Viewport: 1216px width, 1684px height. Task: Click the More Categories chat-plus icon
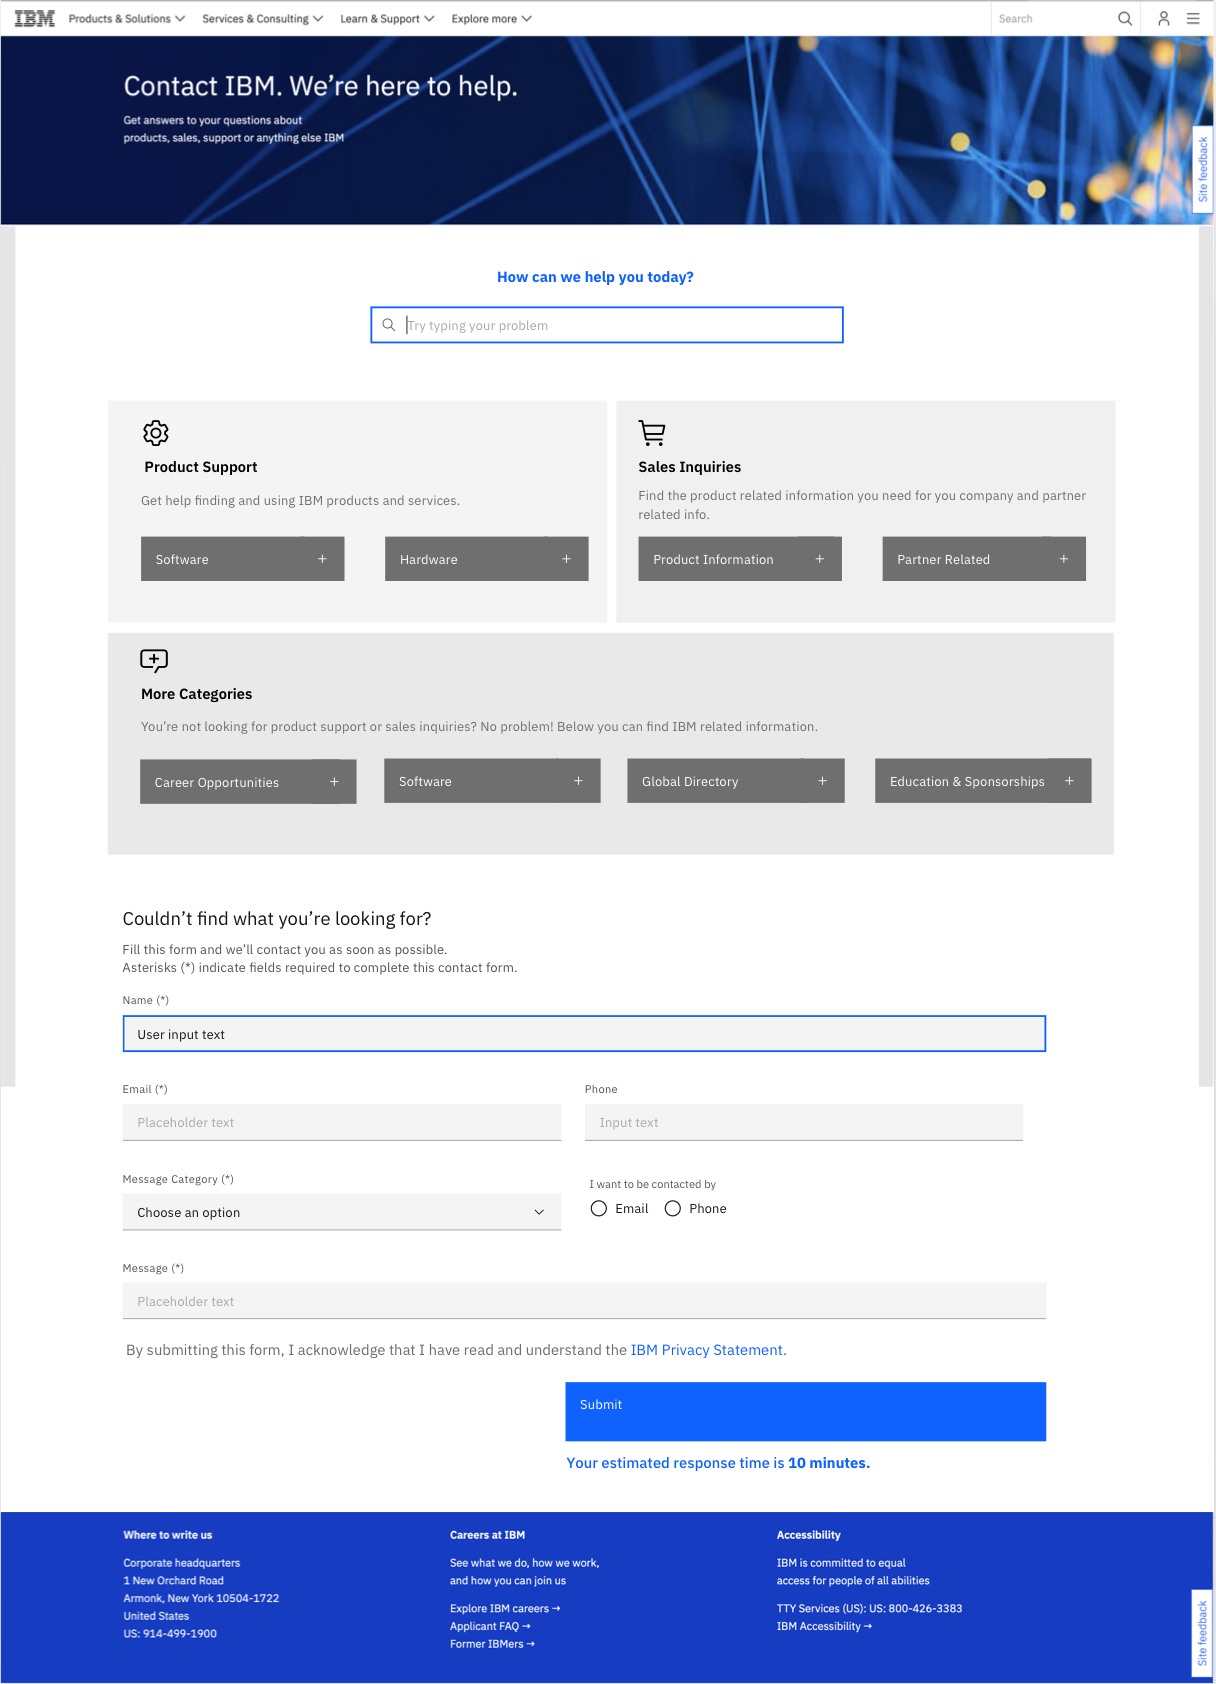(x=154, y=660)
